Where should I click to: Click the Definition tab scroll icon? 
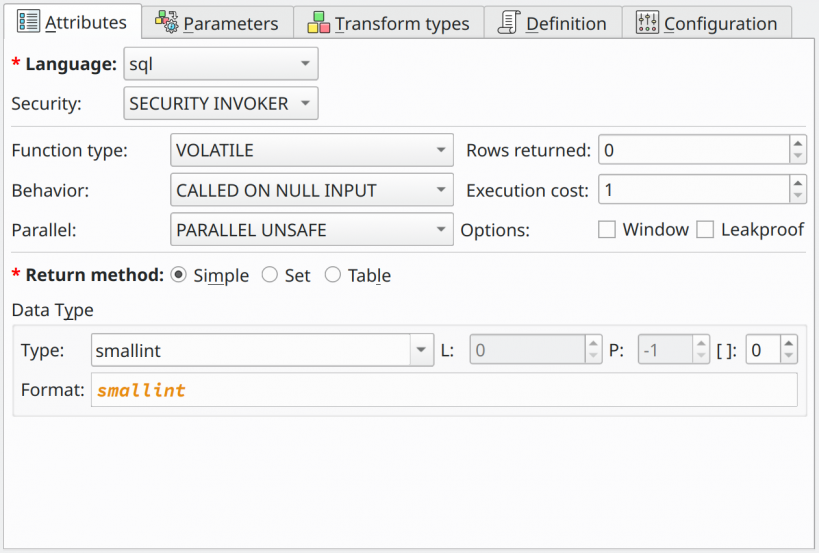click(508, 22)
